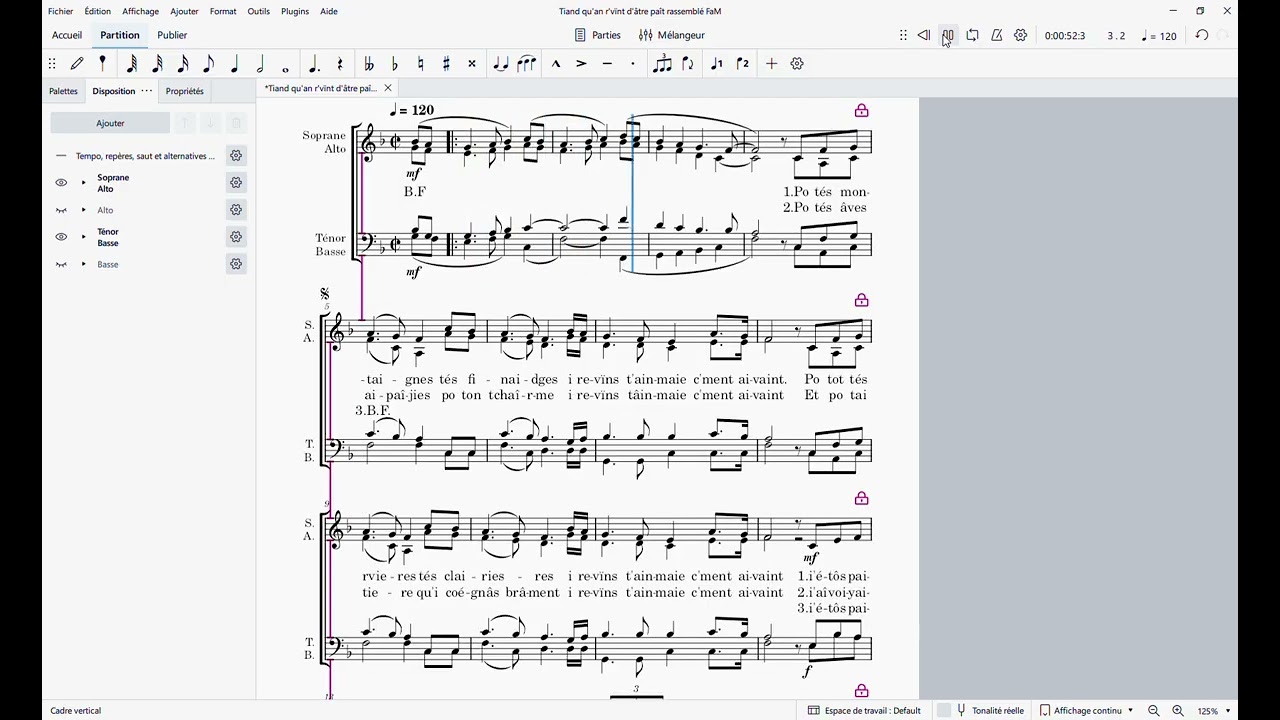This screenshot has height=720, width=1280.
Task: Add more items to note toolbar
Action: [771, 63]
